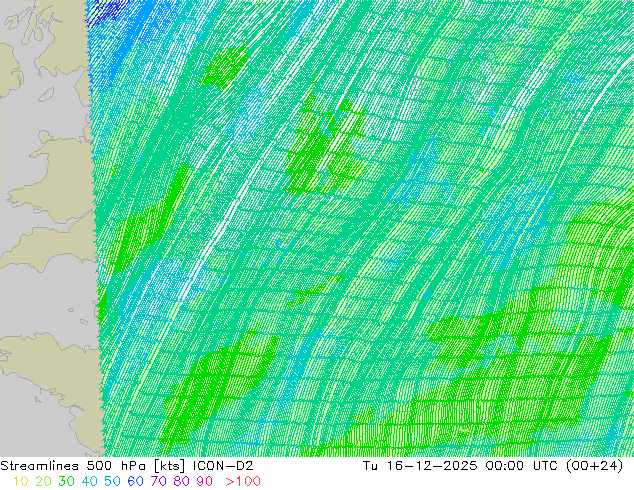
Task: Click the forecast date 'Tu 16-12-2025 00:00 UTC (00+24)'
Action: click(493, 466)
